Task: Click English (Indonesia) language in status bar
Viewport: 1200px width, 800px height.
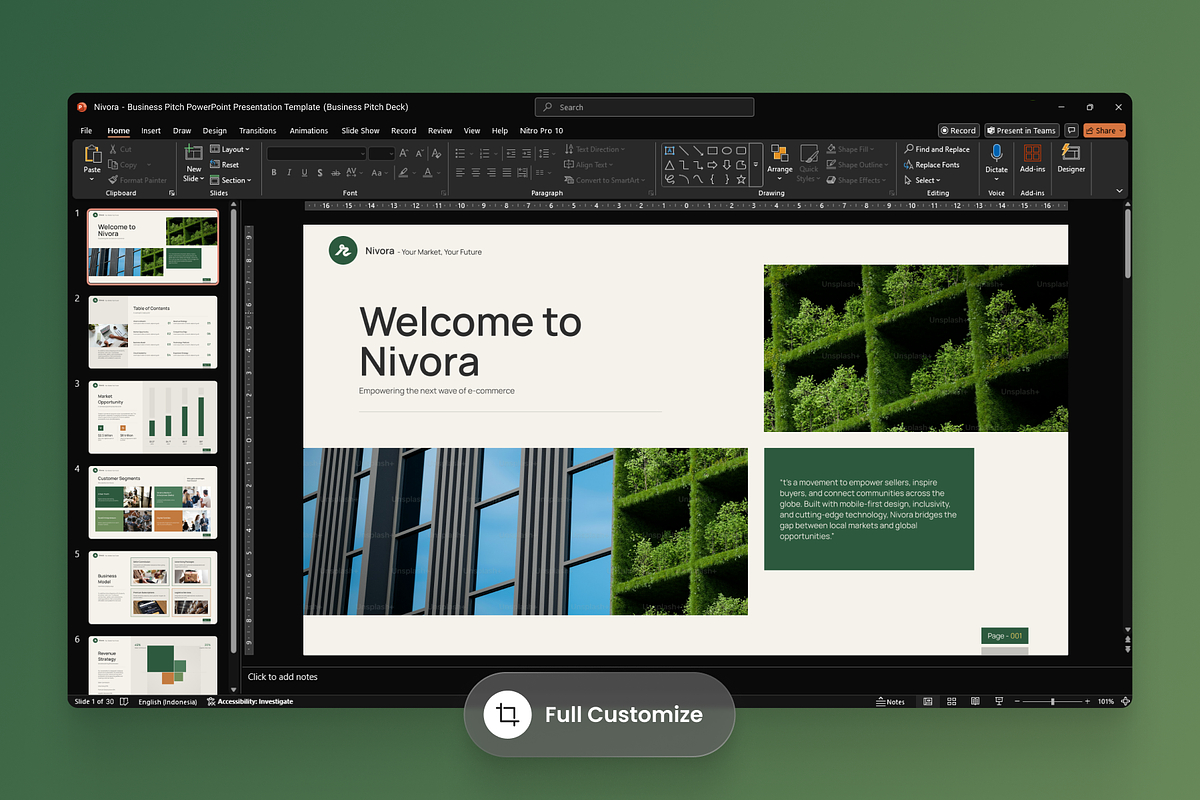Action: click(x=167, y=701)
